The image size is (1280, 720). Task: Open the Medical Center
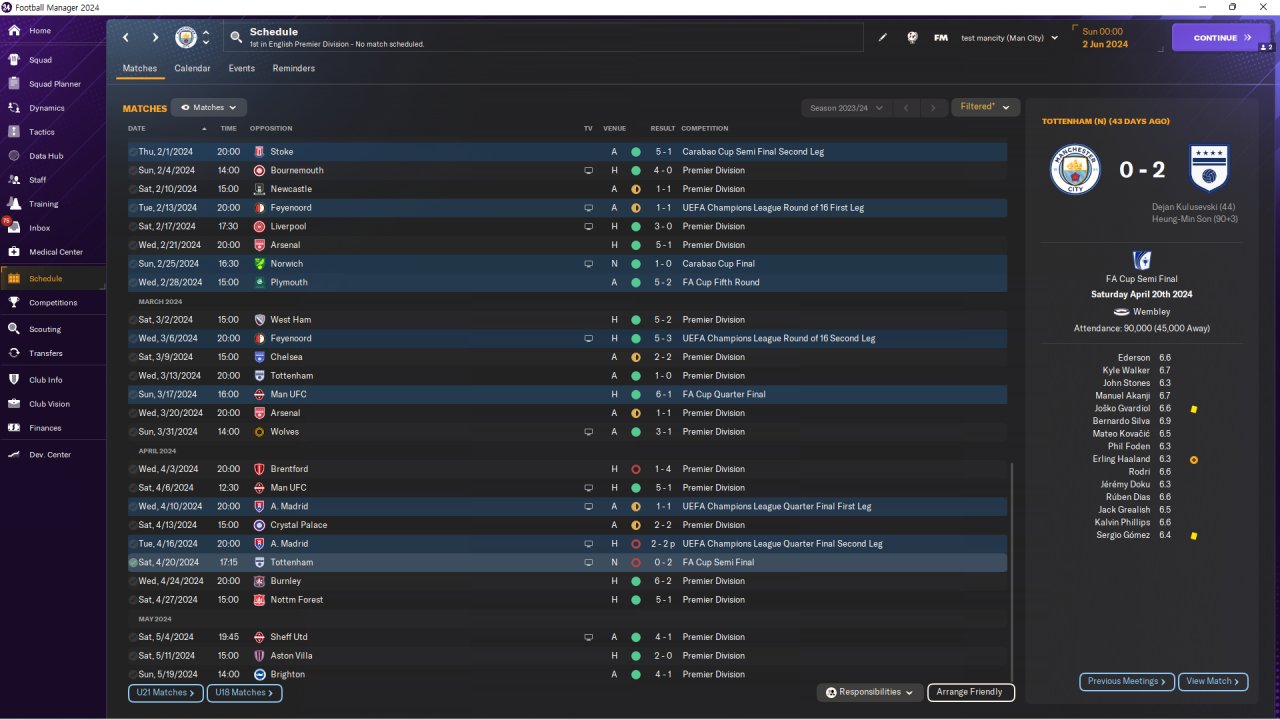(53, 252)
